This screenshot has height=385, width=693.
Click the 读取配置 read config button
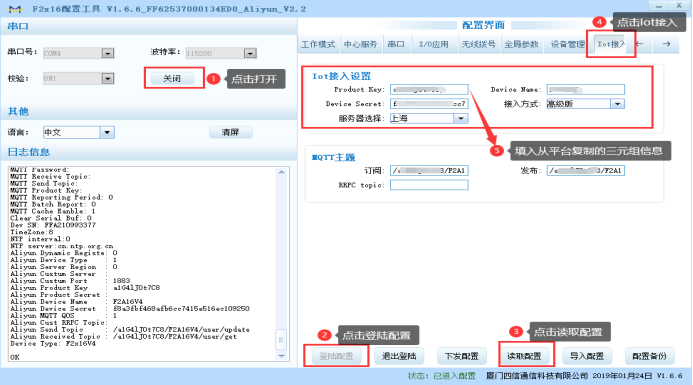point(524,356)
